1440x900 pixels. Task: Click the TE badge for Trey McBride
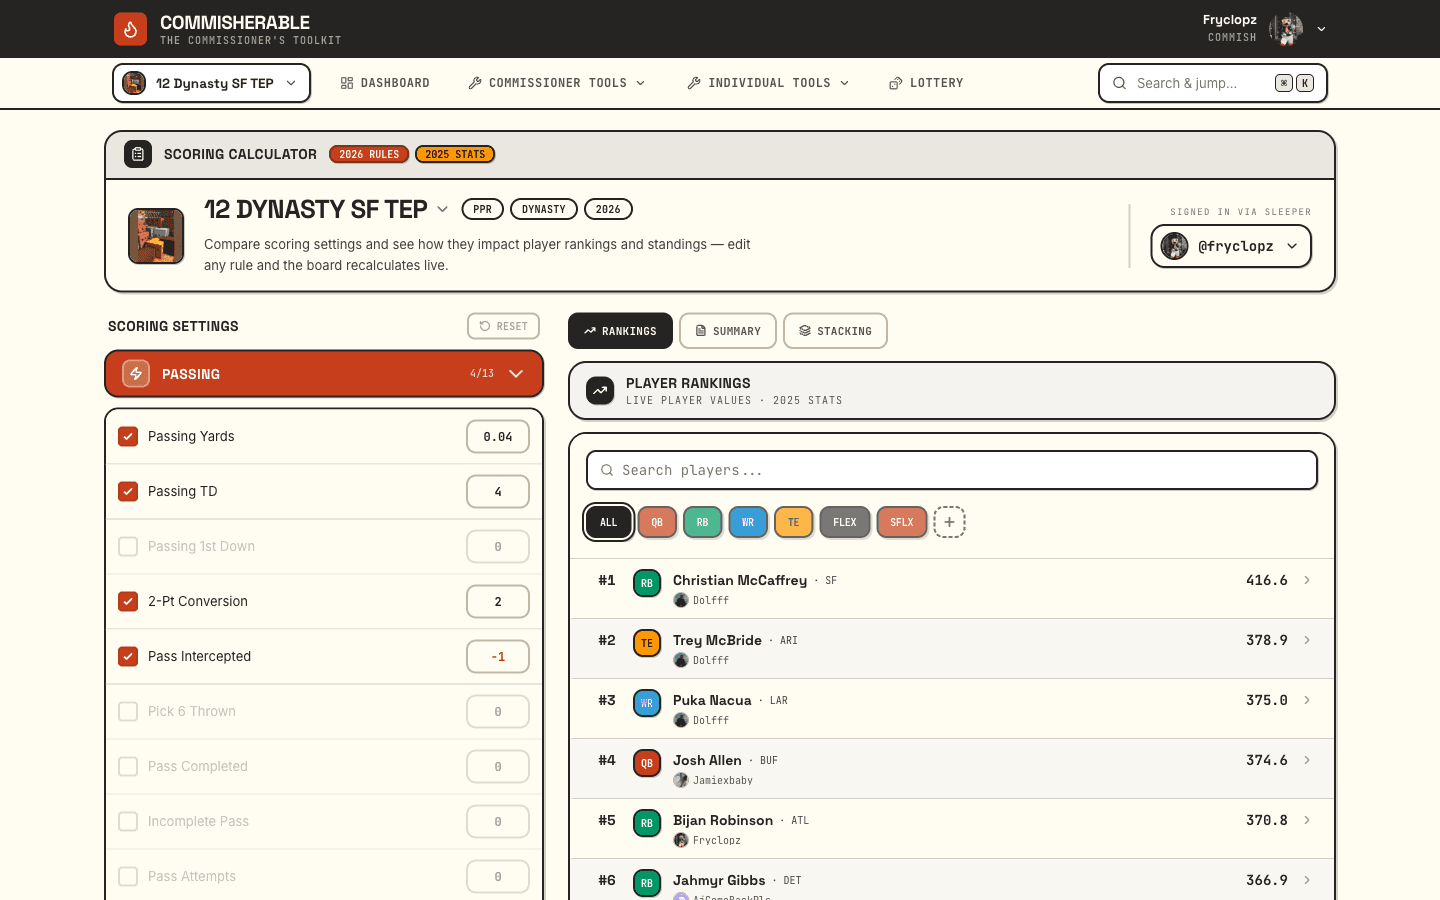[647, 643]
